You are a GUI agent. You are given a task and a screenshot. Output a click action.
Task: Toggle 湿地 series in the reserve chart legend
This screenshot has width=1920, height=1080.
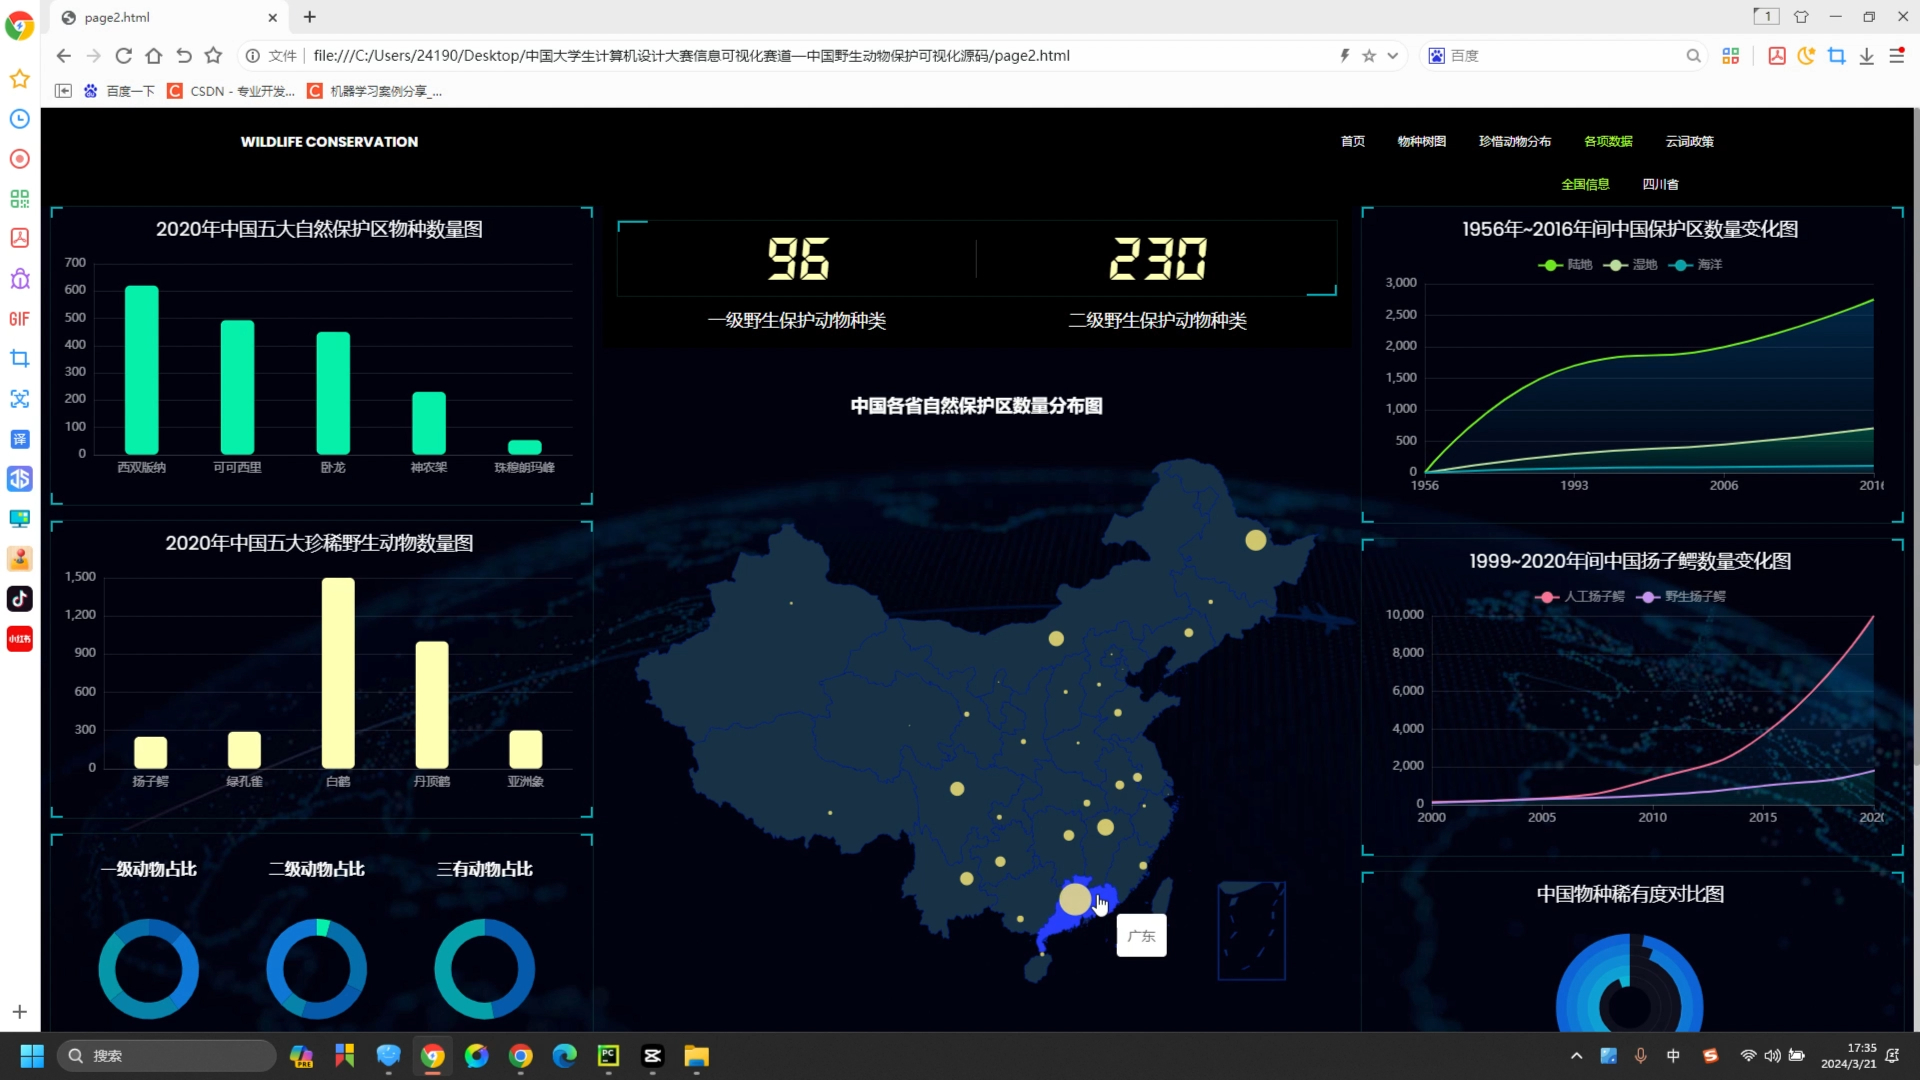coord(1630,265)
